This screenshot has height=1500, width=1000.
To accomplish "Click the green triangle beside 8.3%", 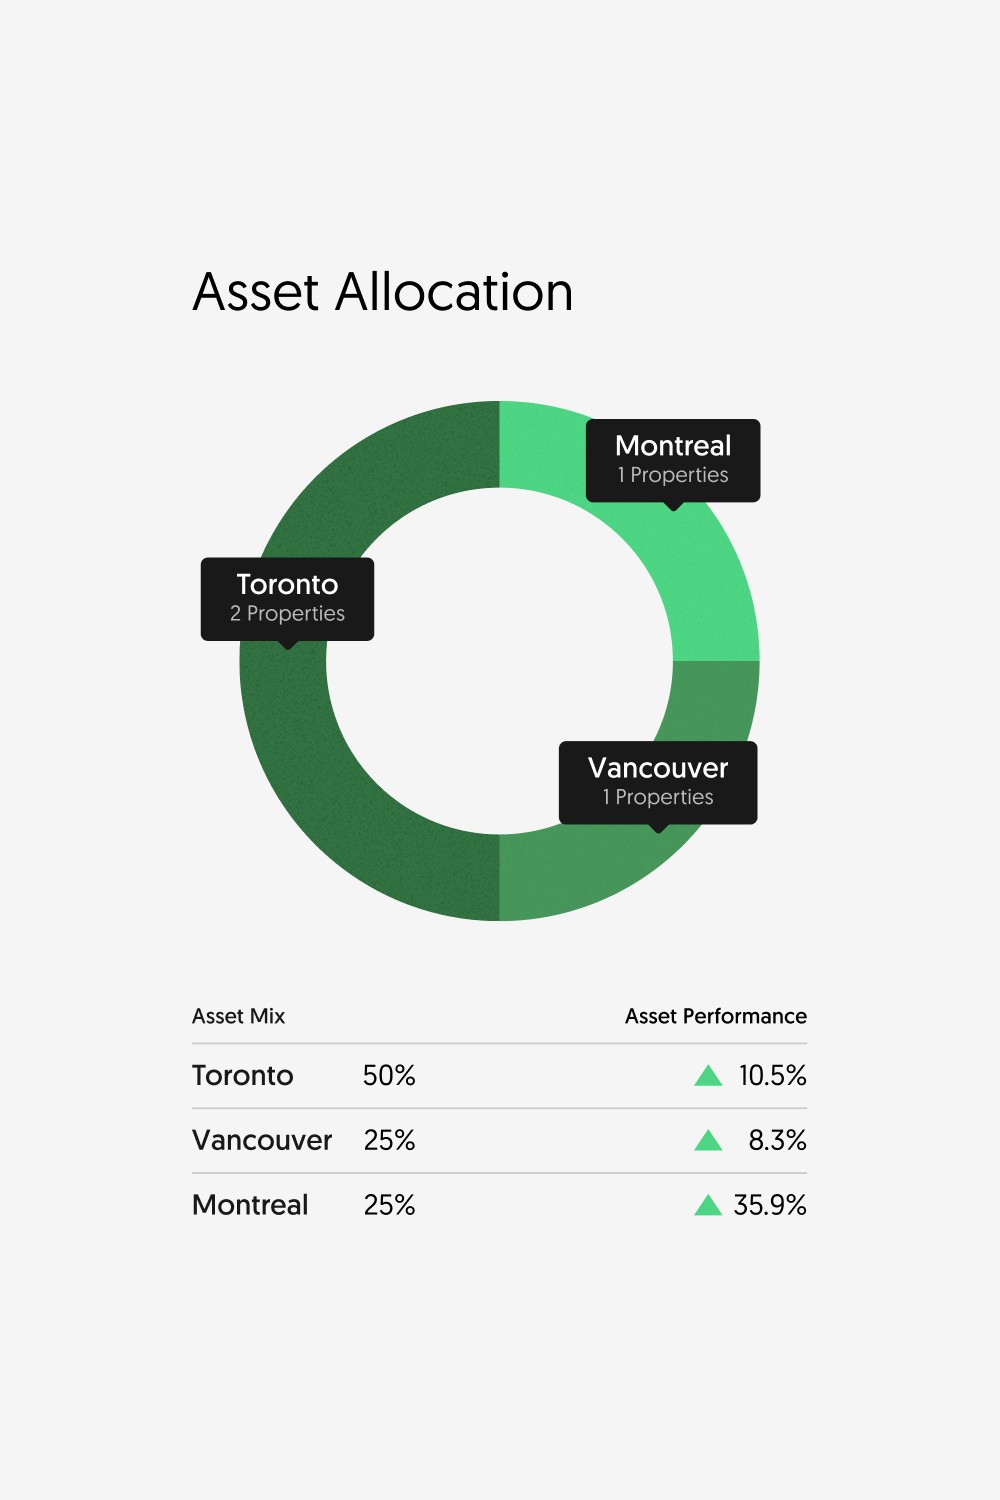I will coord(708,1140).
